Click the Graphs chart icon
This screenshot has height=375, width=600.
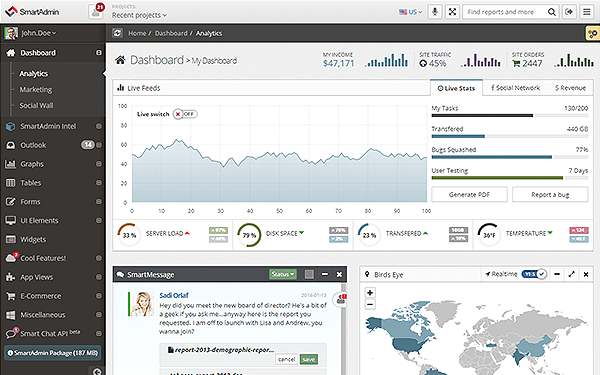click(x=11, y=164)
